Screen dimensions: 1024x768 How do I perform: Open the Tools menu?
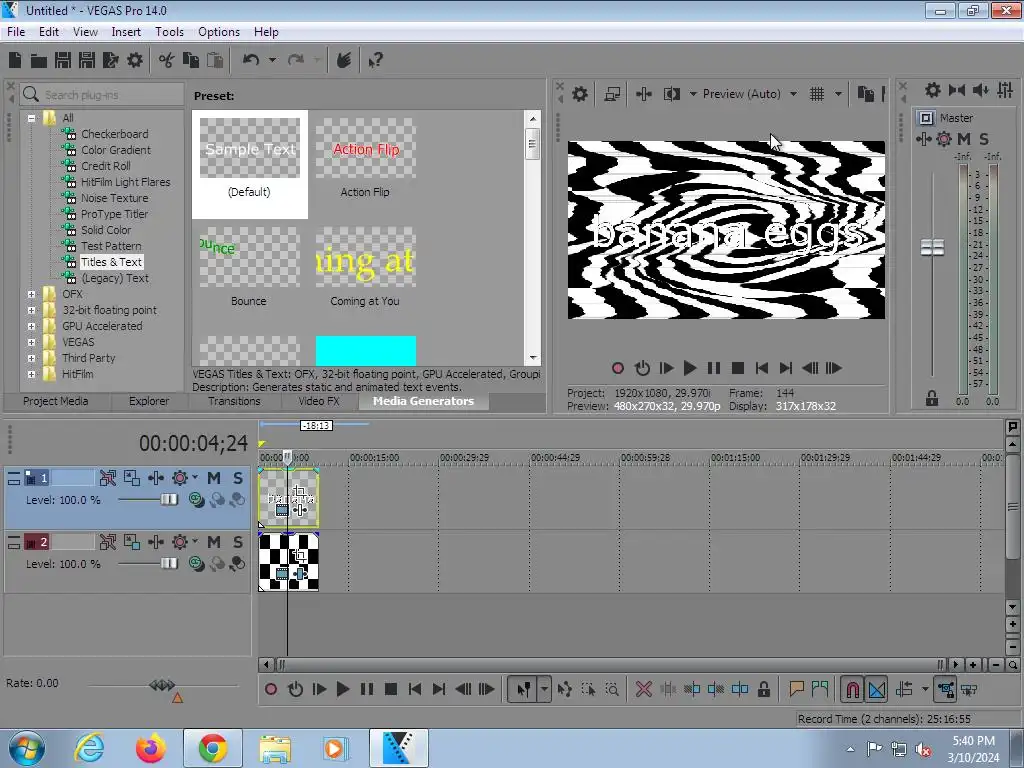pyautogui.click(x=169, y=31)
